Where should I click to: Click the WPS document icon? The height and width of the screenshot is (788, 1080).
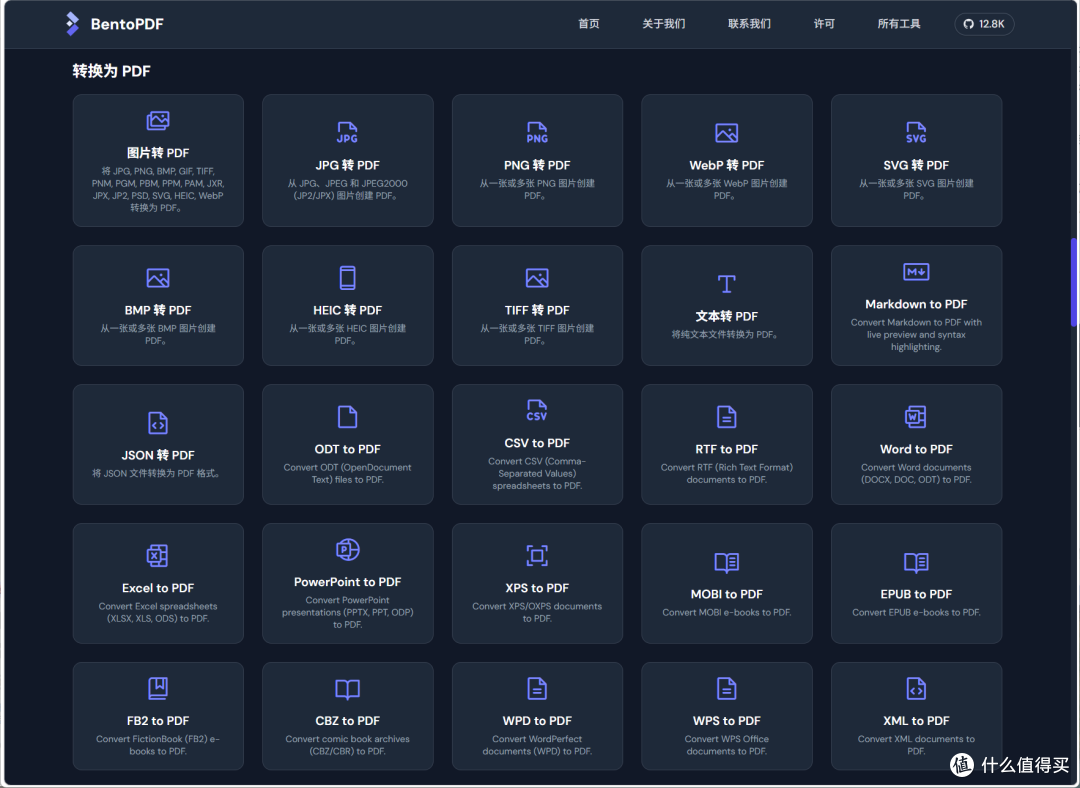[x=727, y=688]
